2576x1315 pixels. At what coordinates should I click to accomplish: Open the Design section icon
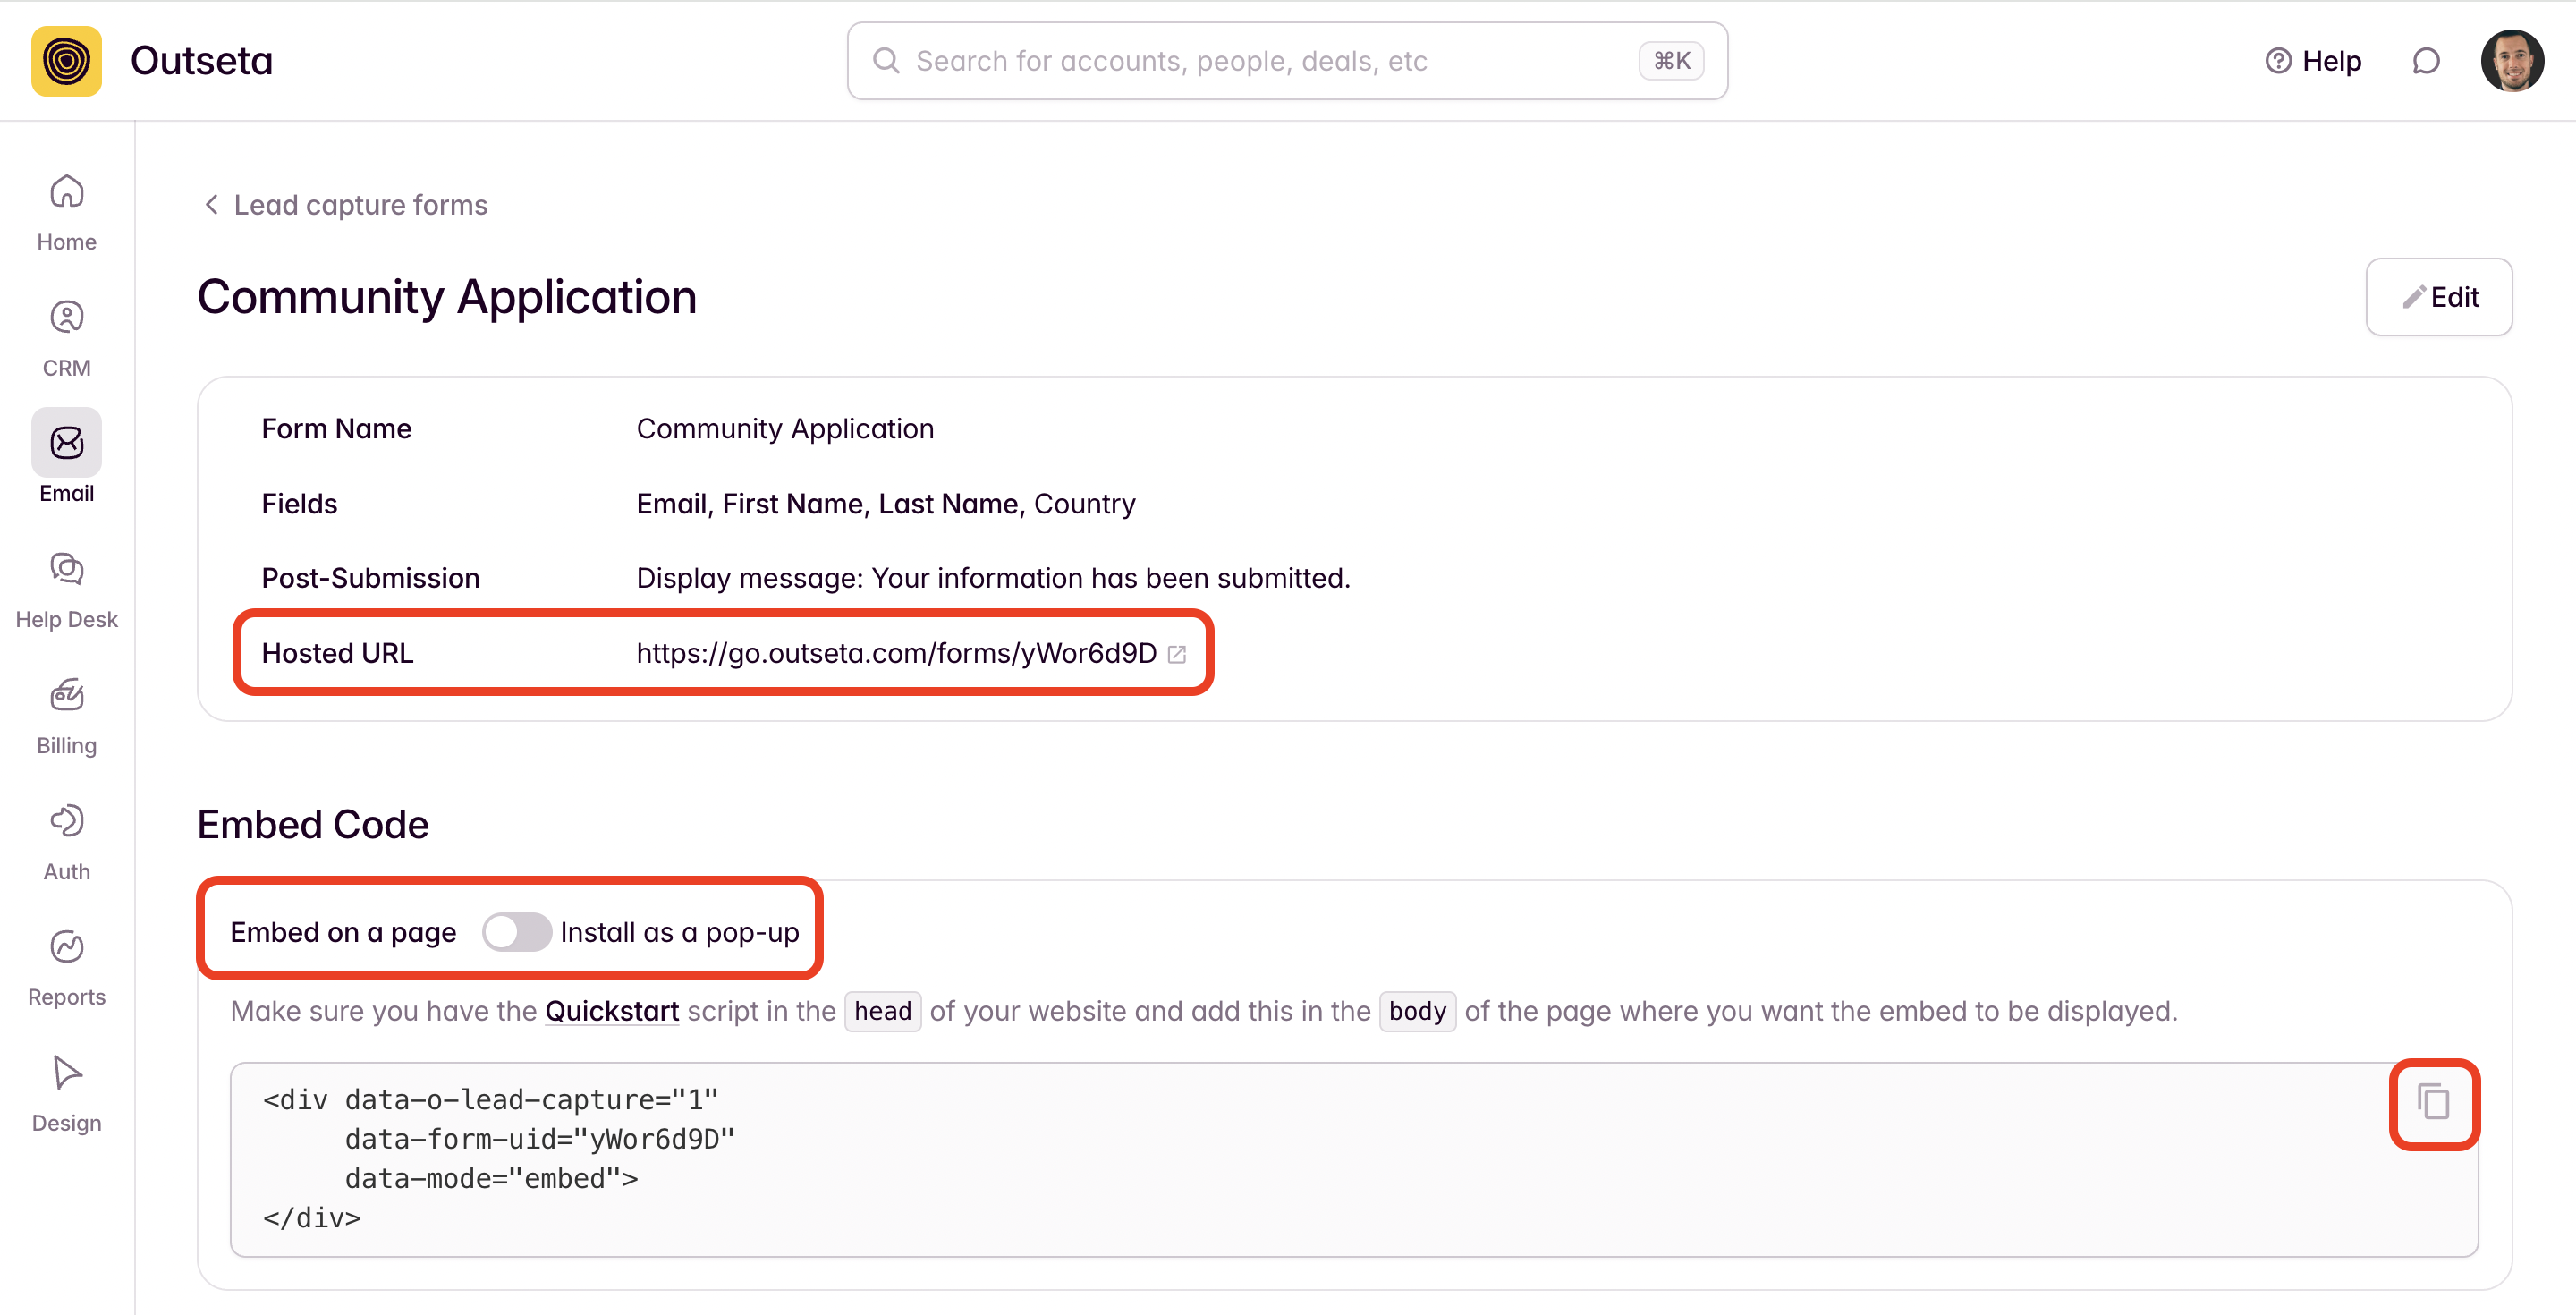[x=66, y=1073]
